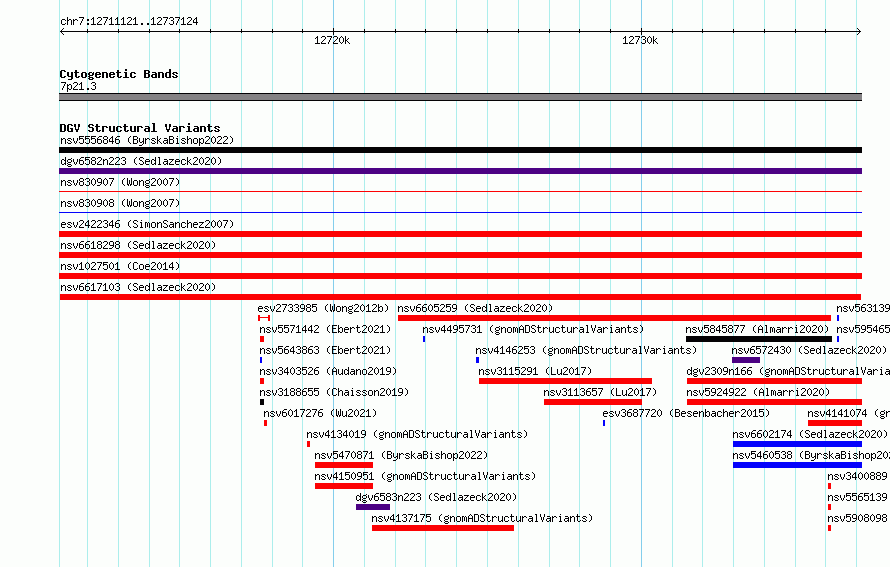Click the chr7:12711121..12737124 coordinate label
The image size is (890, 567).
click(129, 22)
